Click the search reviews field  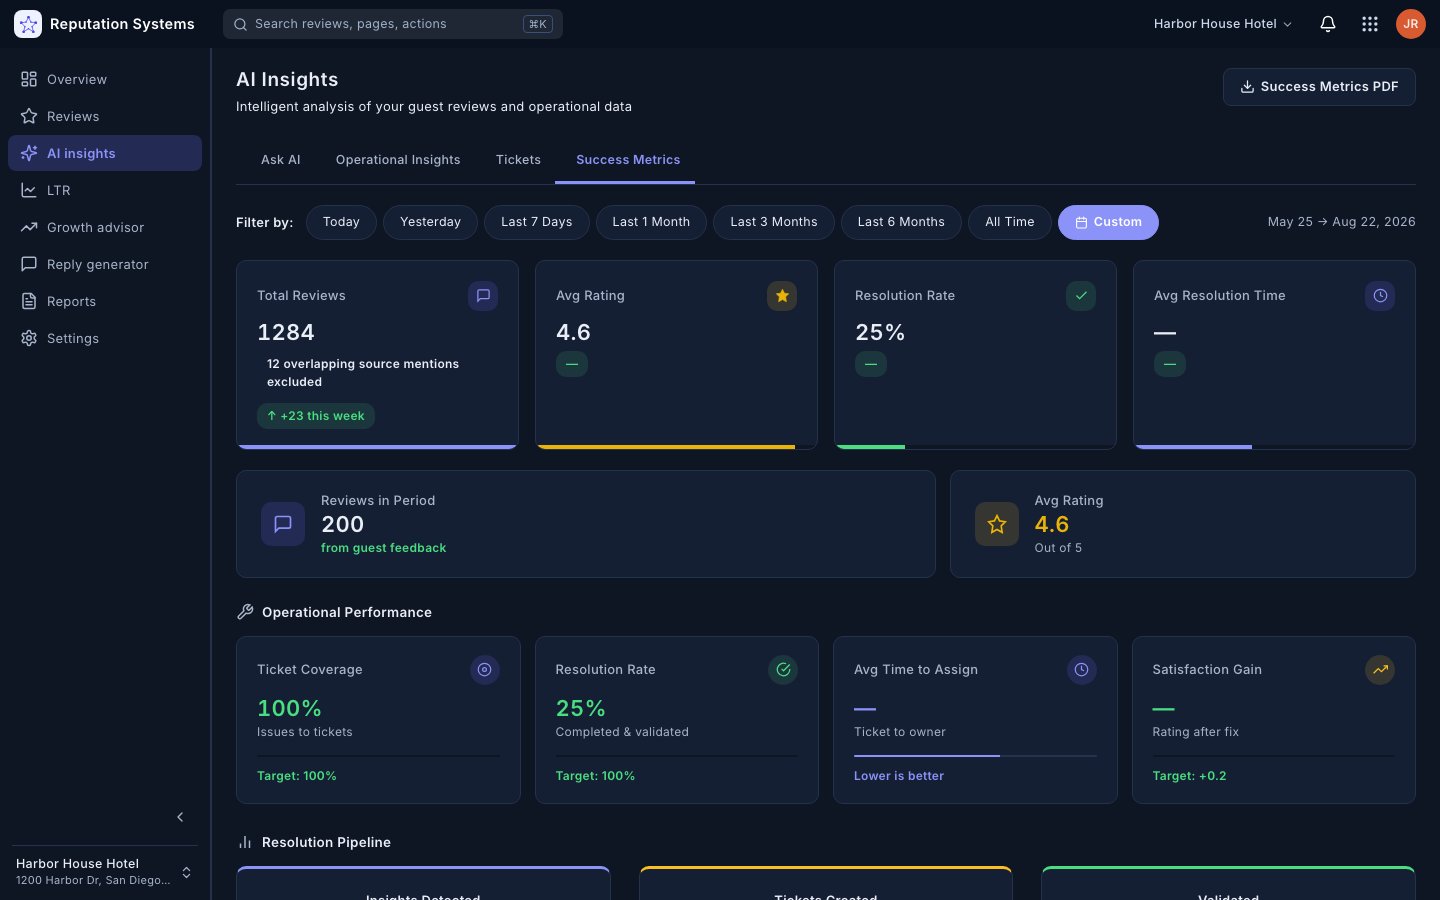click(393, 24)
